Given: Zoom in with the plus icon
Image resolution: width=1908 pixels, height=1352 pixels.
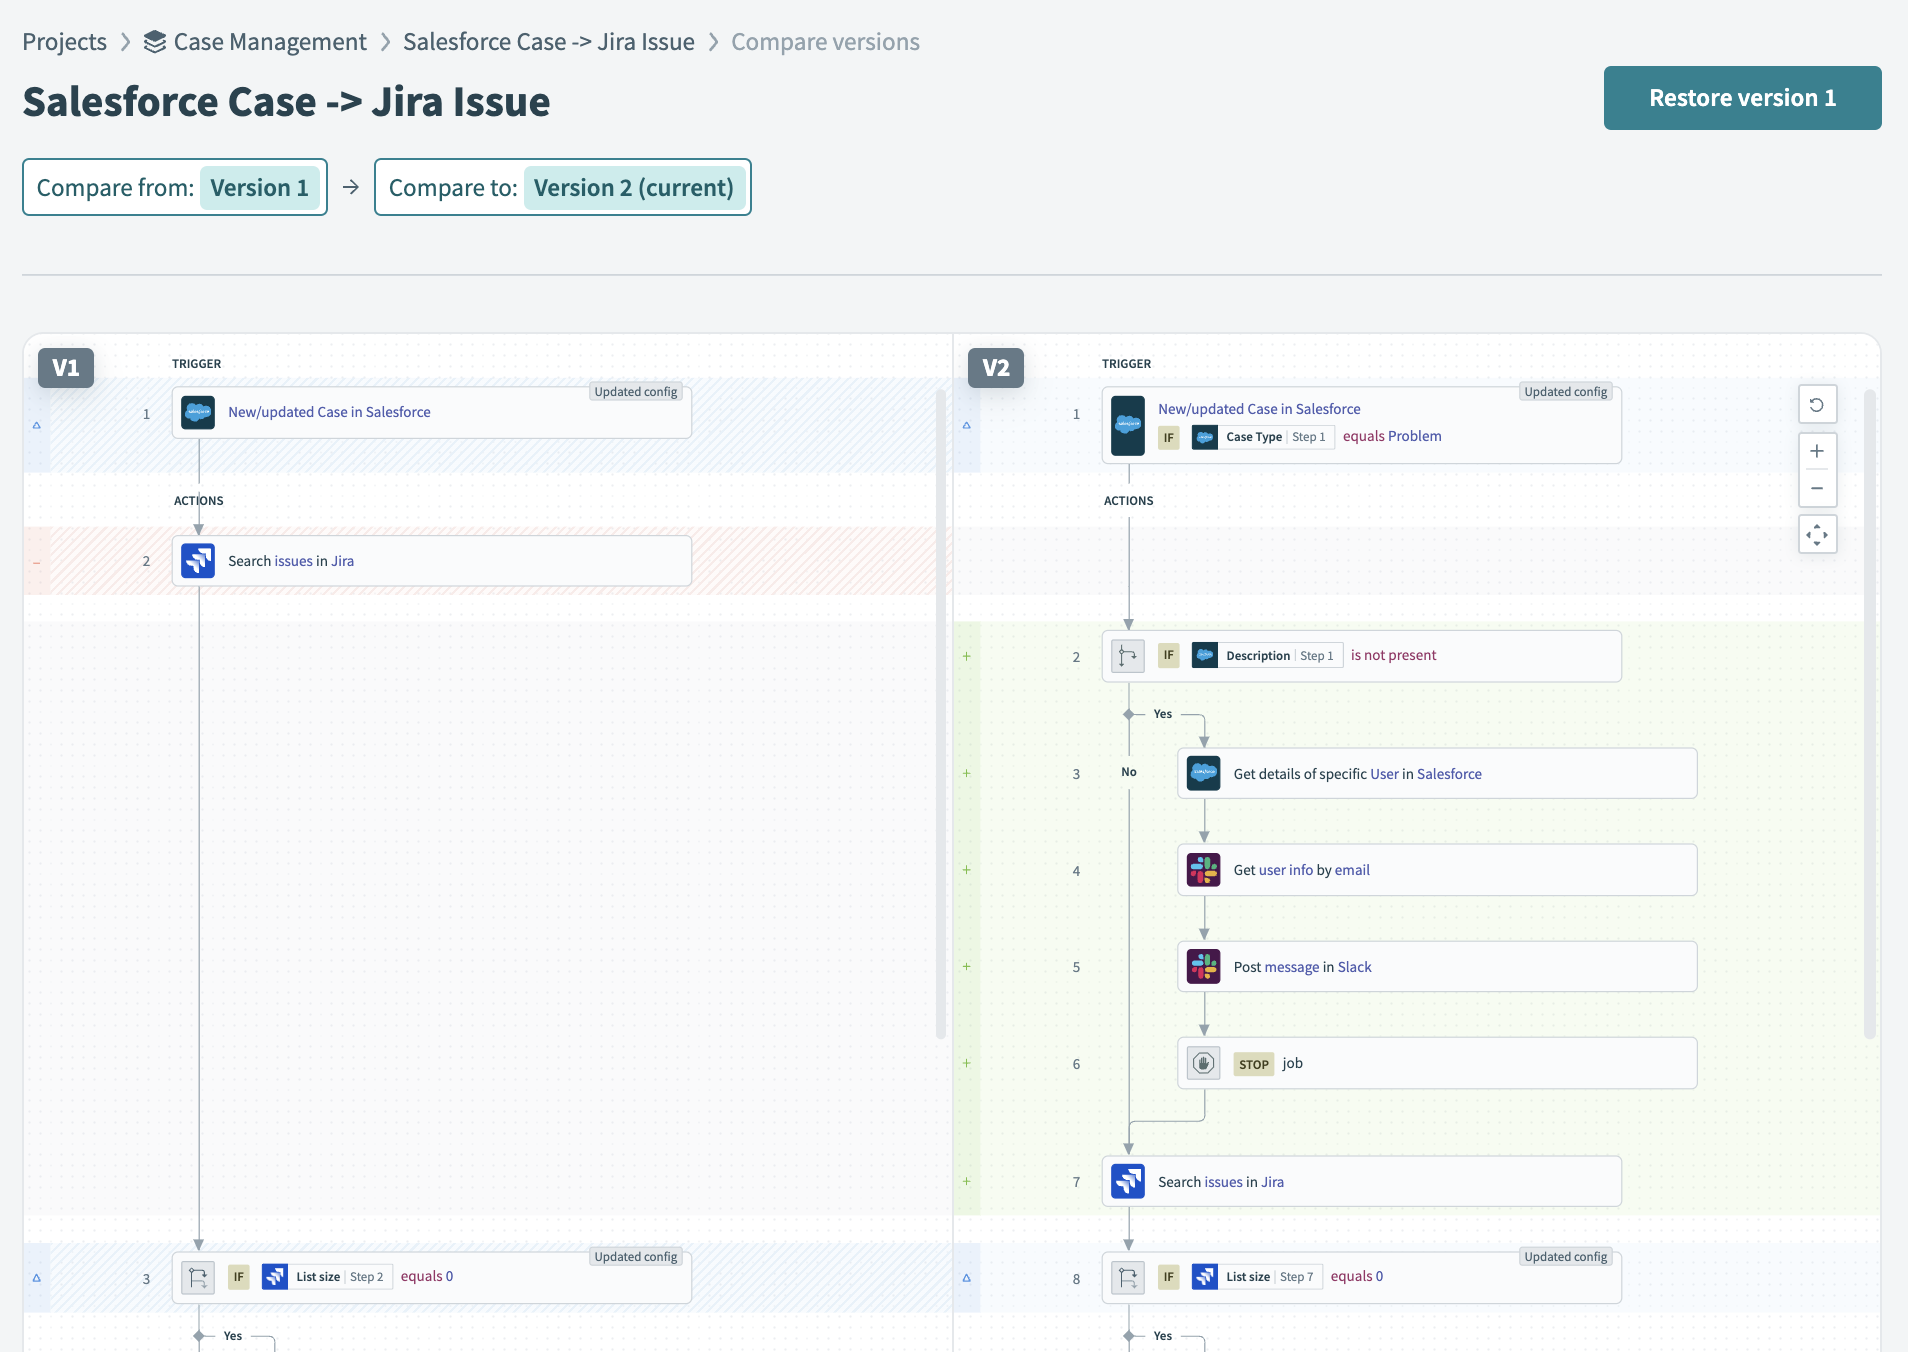Looking at the screenshot, I should (1816, 451).
